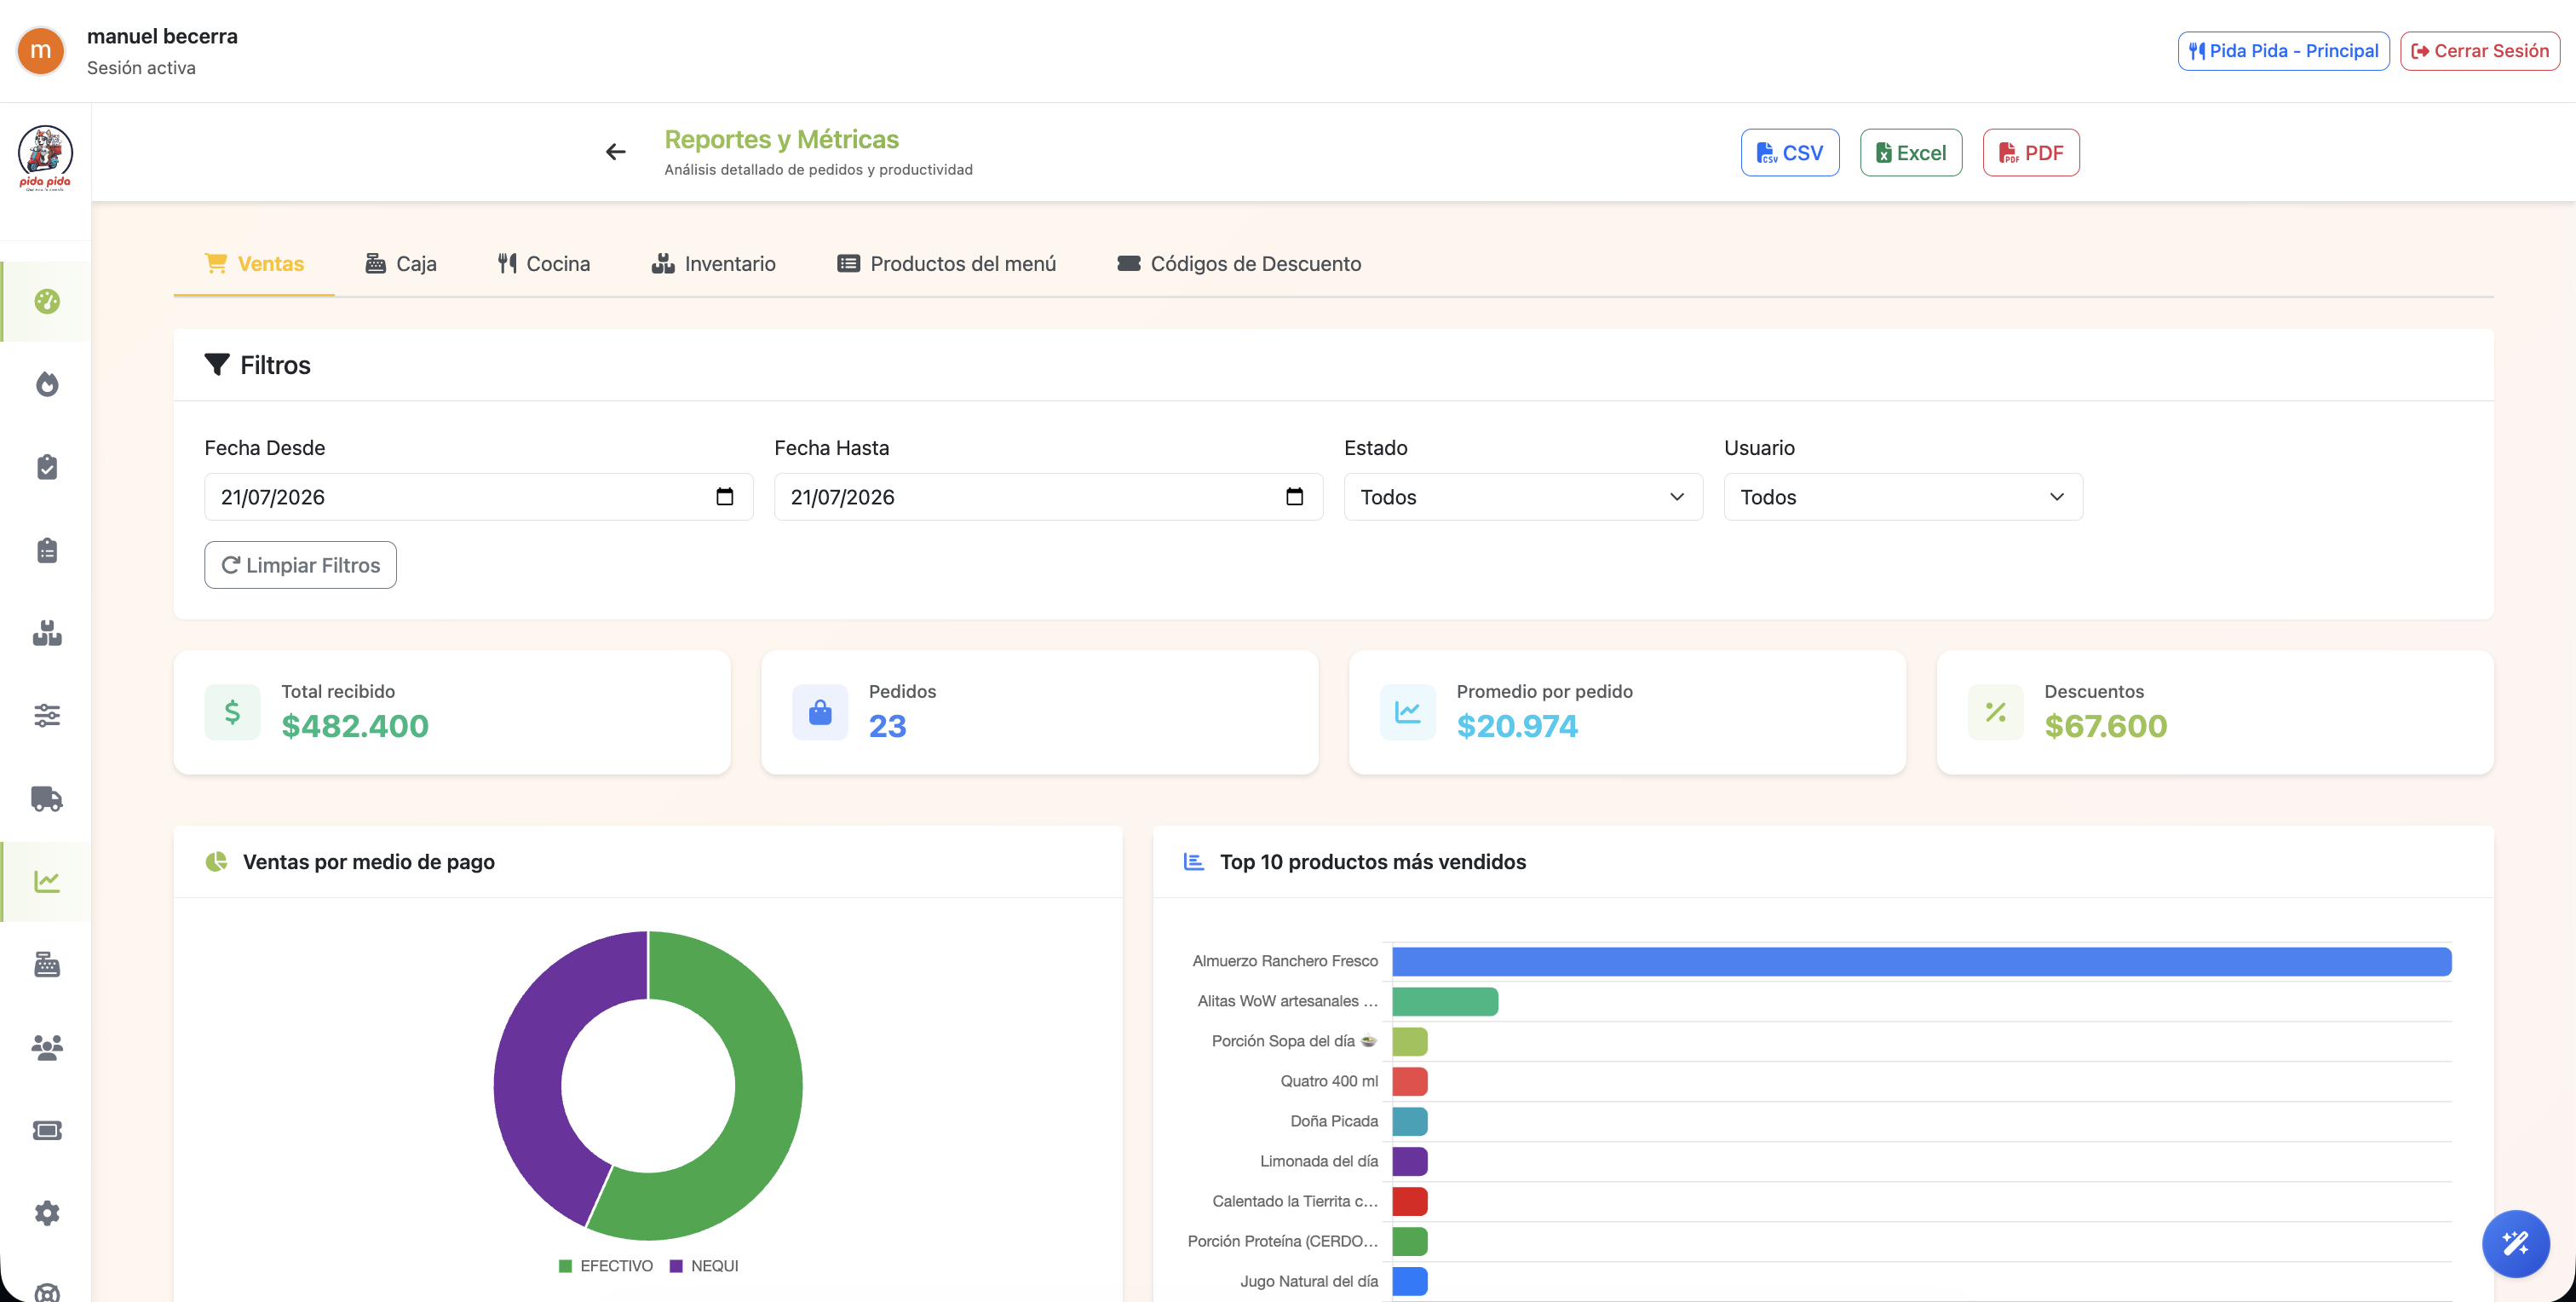
Task: Open the cash register sidebar icon
Action: coord(47,964)
